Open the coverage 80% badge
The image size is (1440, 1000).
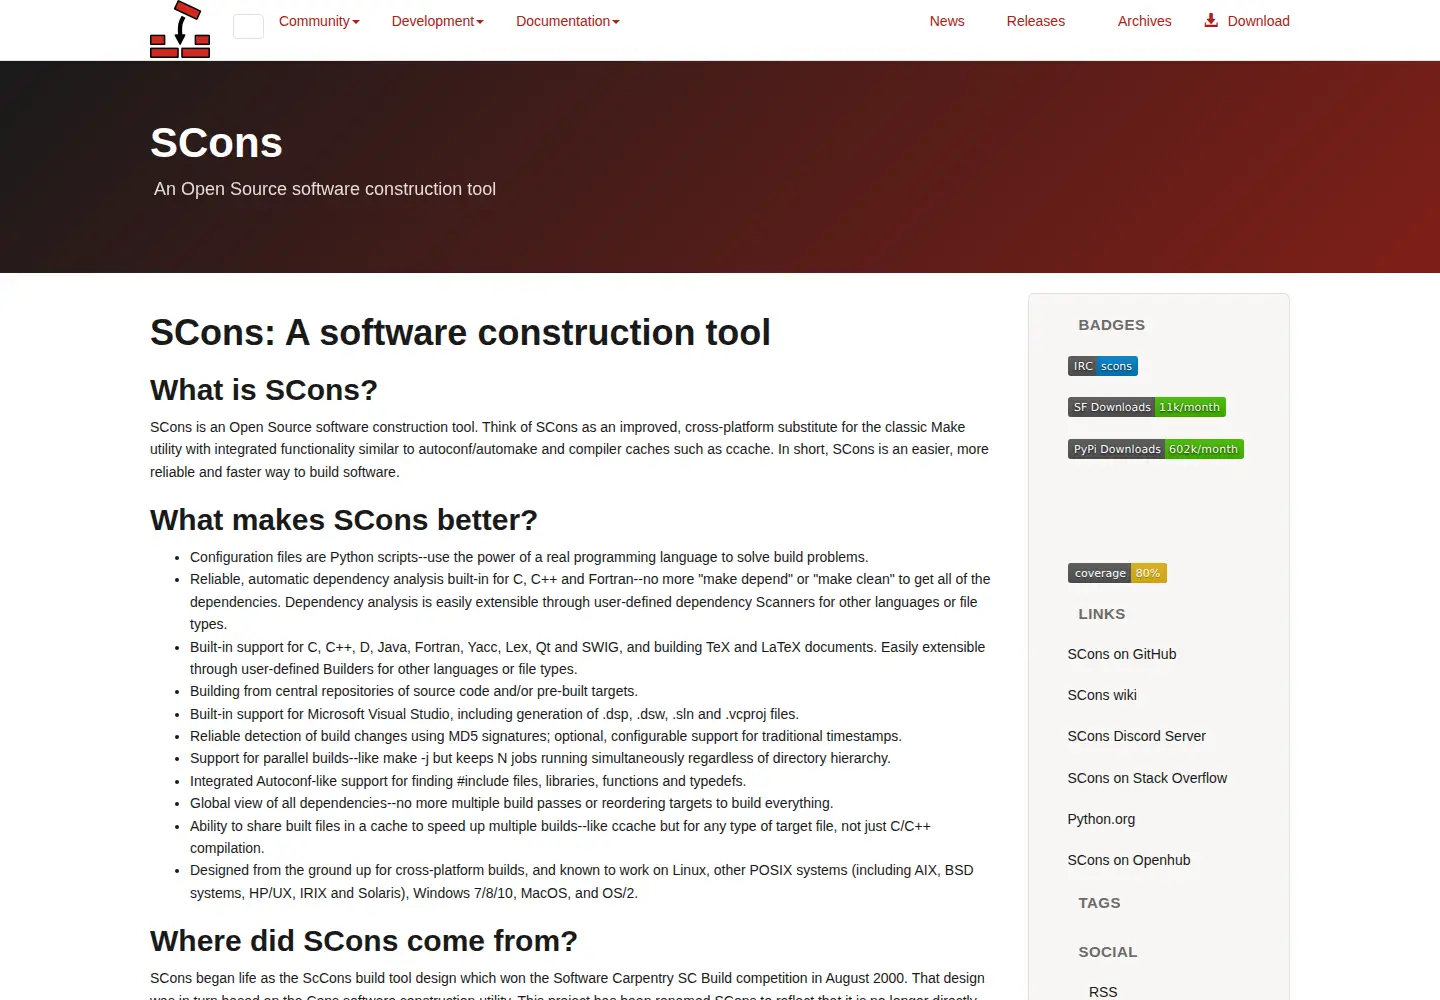pyautogui.click(x=1117, y=573)
